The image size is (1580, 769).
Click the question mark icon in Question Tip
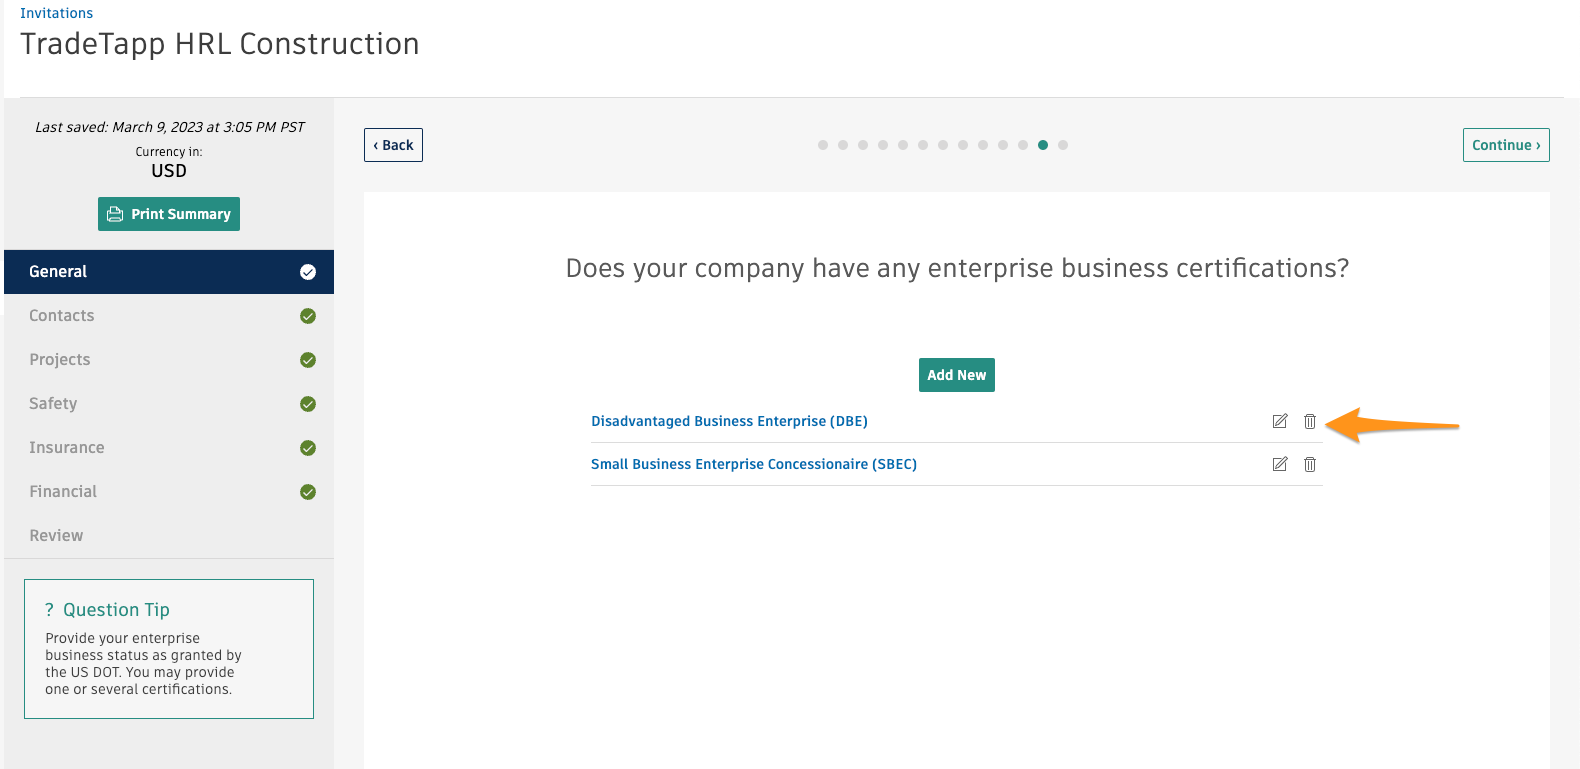point(48,609)
